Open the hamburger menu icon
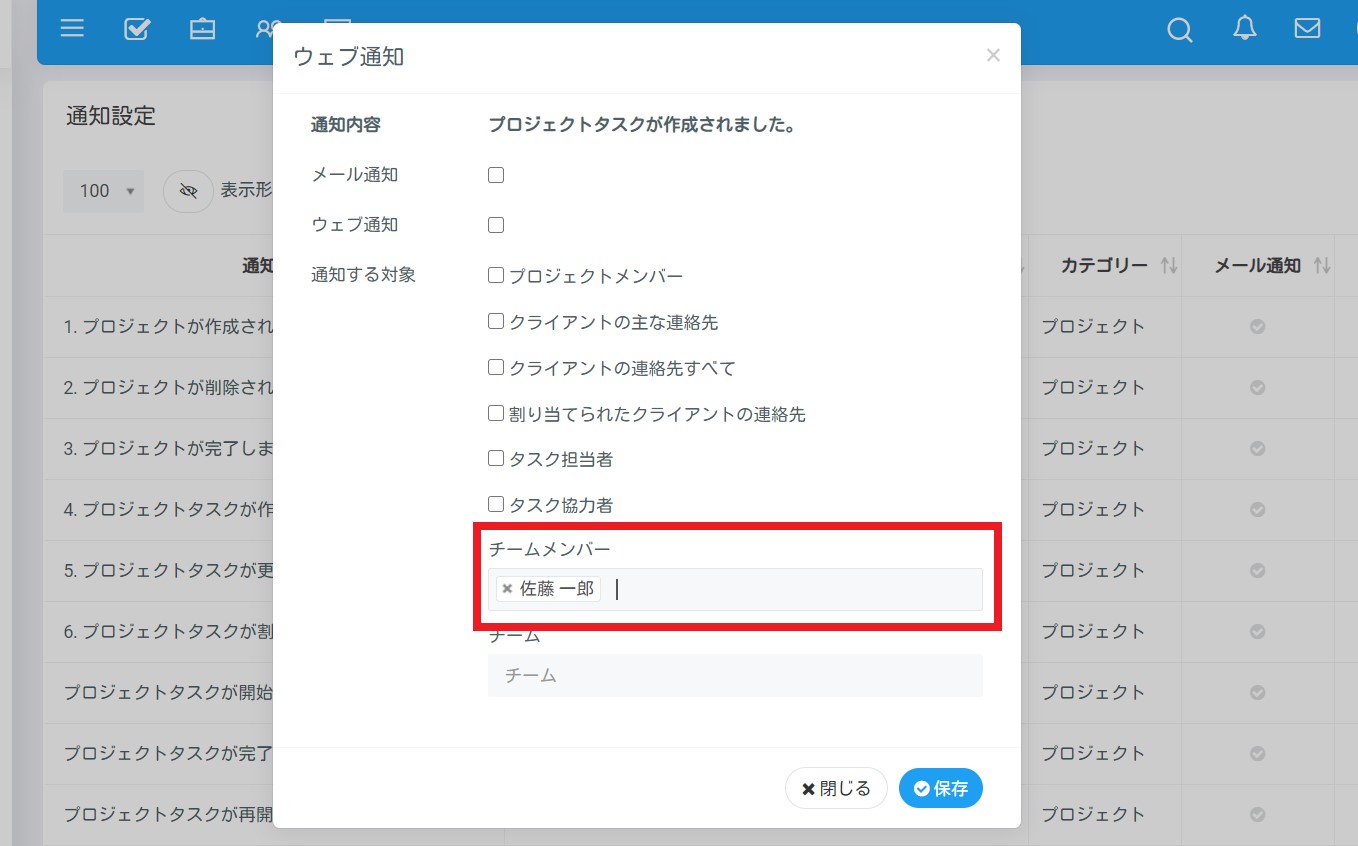1358x846 pixels. coord(72,28)
